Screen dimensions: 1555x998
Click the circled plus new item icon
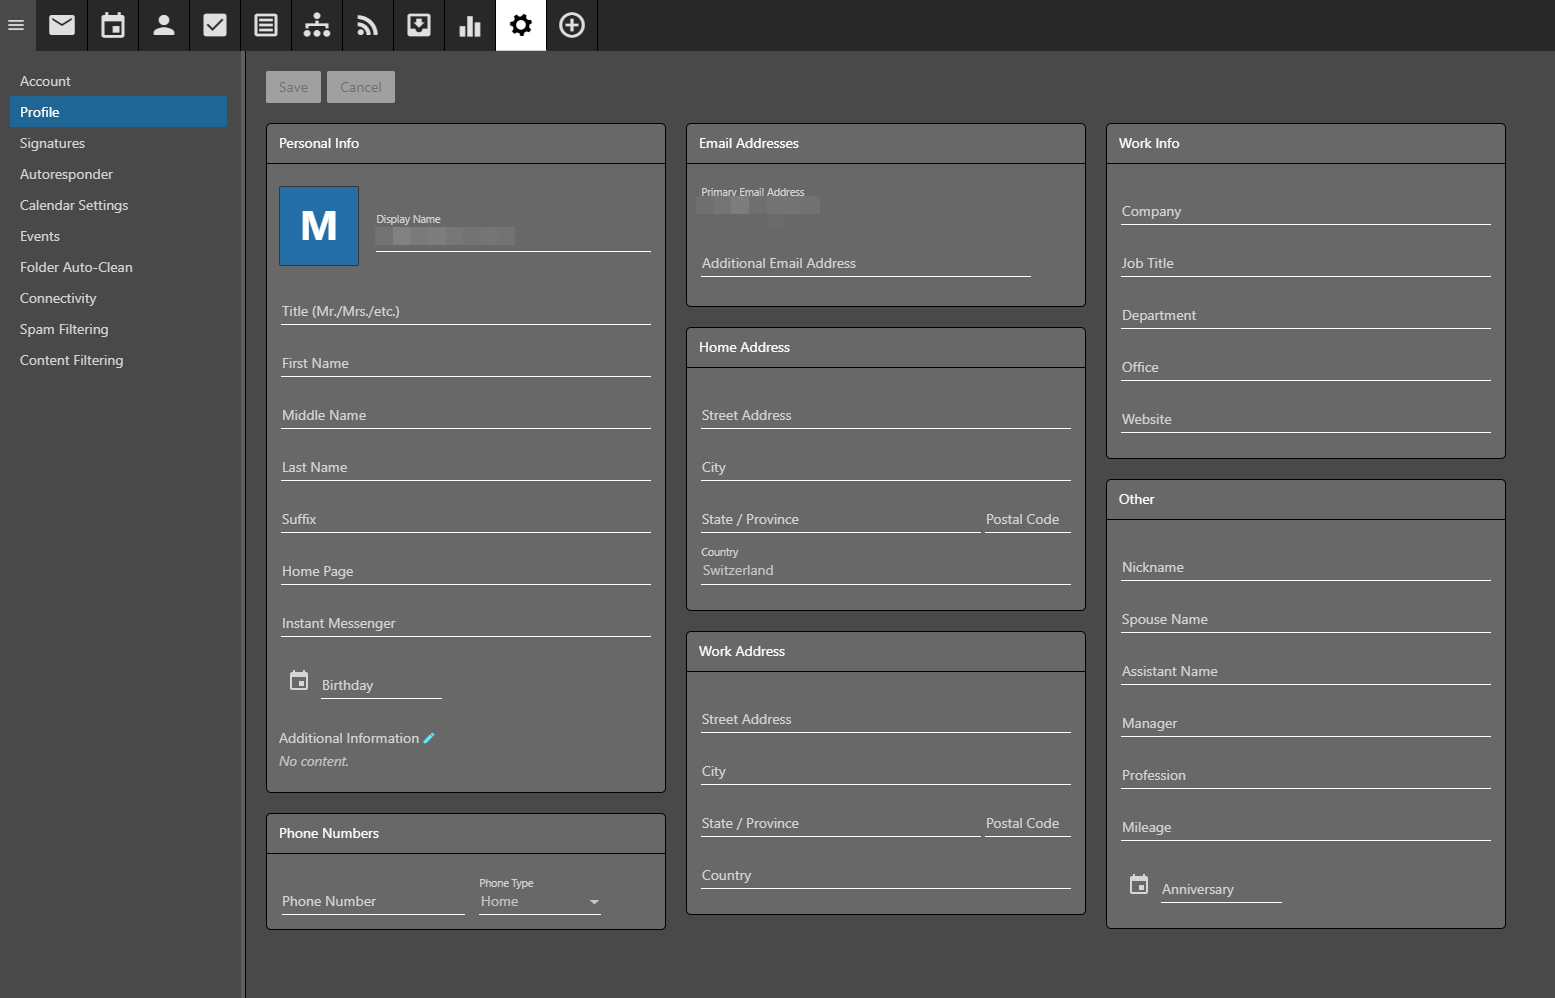pyautogui.click(x=572, y=25)
